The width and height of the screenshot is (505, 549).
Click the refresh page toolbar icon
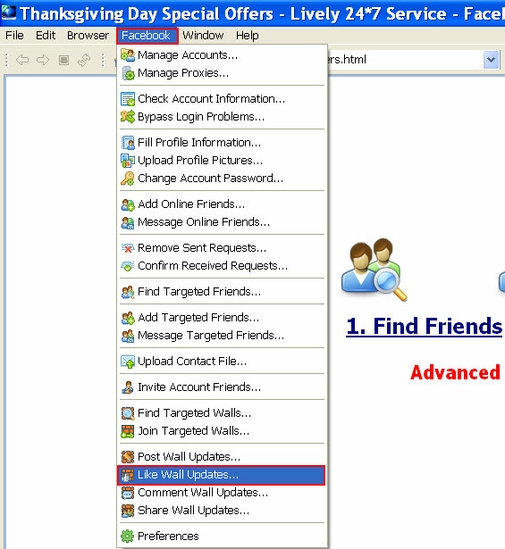click(x=84, y=60)
